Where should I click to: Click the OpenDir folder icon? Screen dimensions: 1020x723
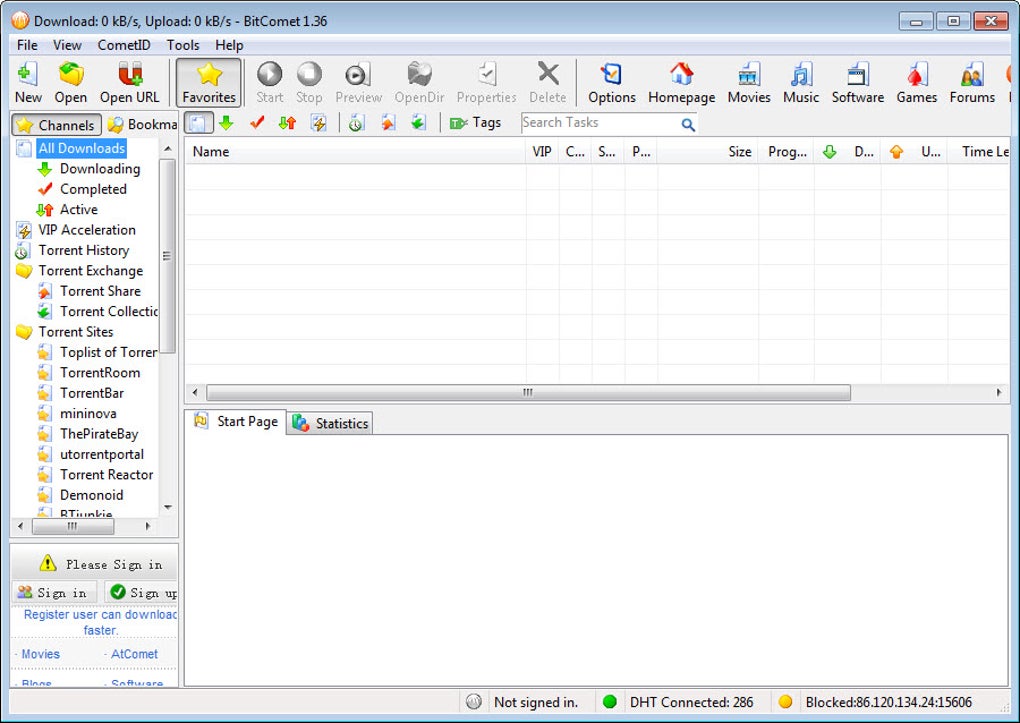pos(420,83)
